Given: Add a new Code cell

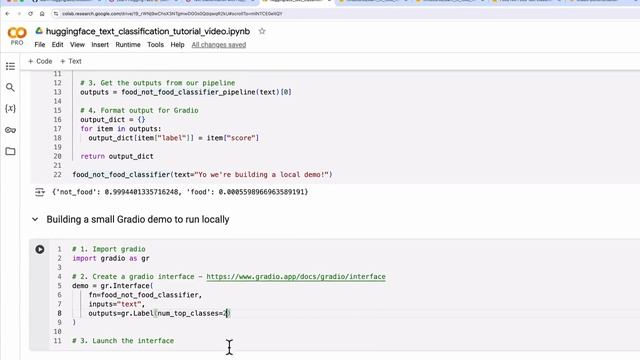Looking at the screenshot, I should pos(40,61).
